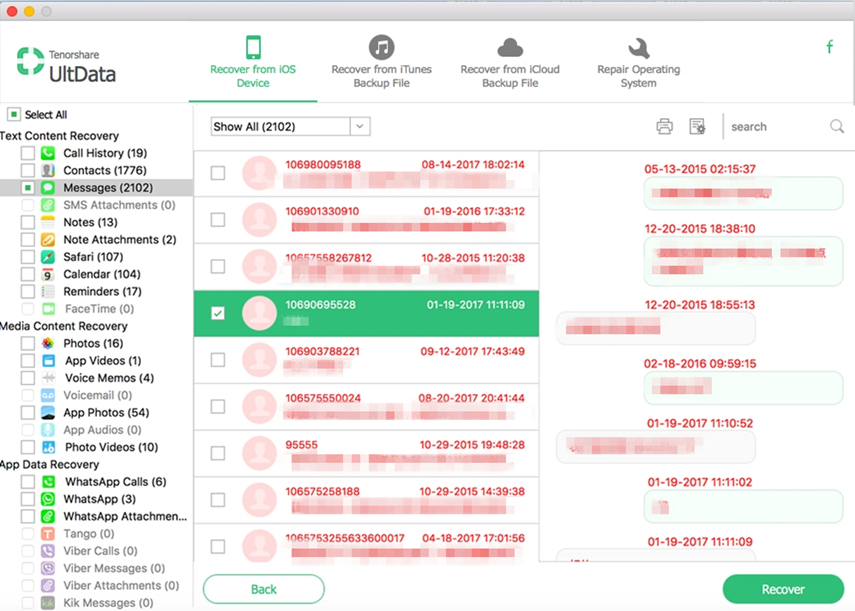
Task: Click the Show All dropdown arrow
Action: [360, 126]
